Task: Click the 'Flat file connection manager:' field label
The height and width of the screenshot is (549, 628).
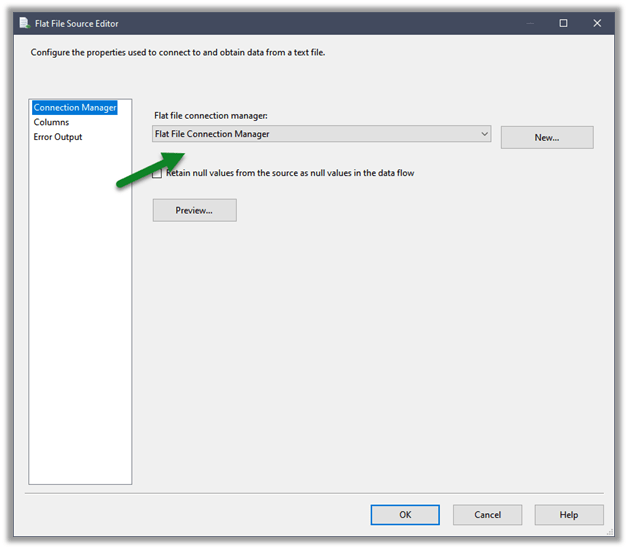Action: 210,116
